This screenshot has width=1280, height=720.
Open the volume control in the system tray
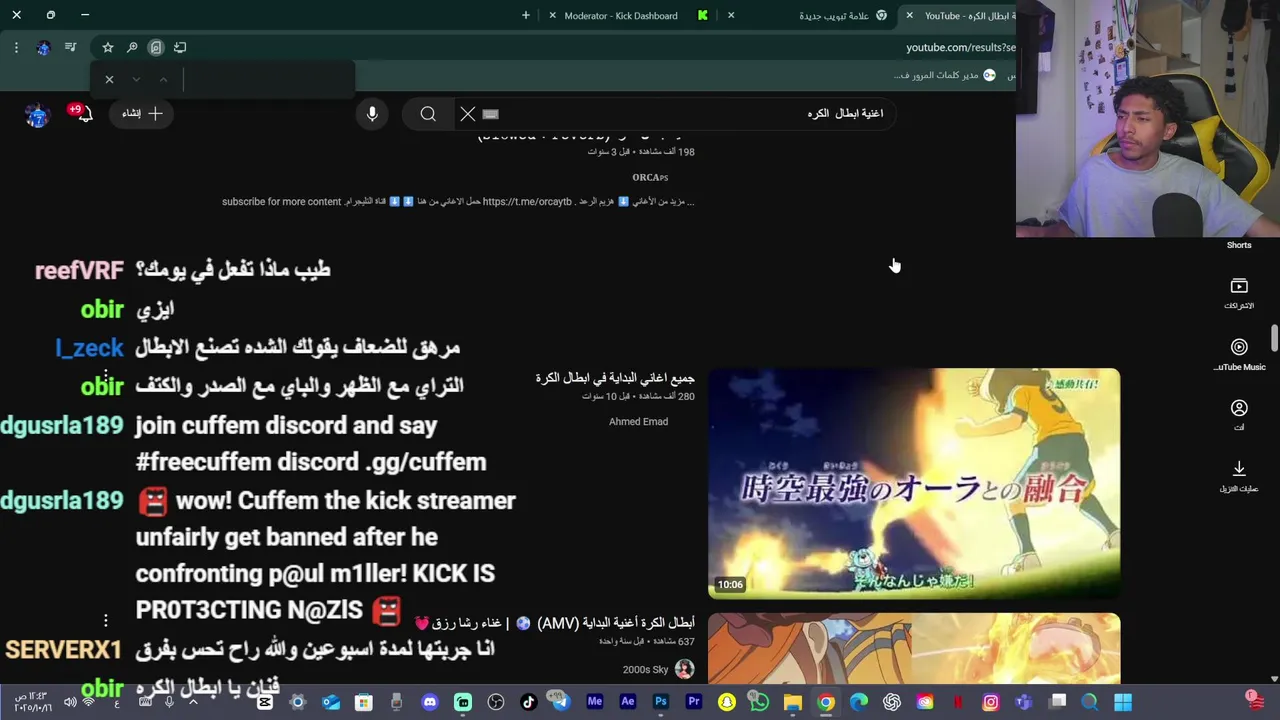(x=69, y=702)
